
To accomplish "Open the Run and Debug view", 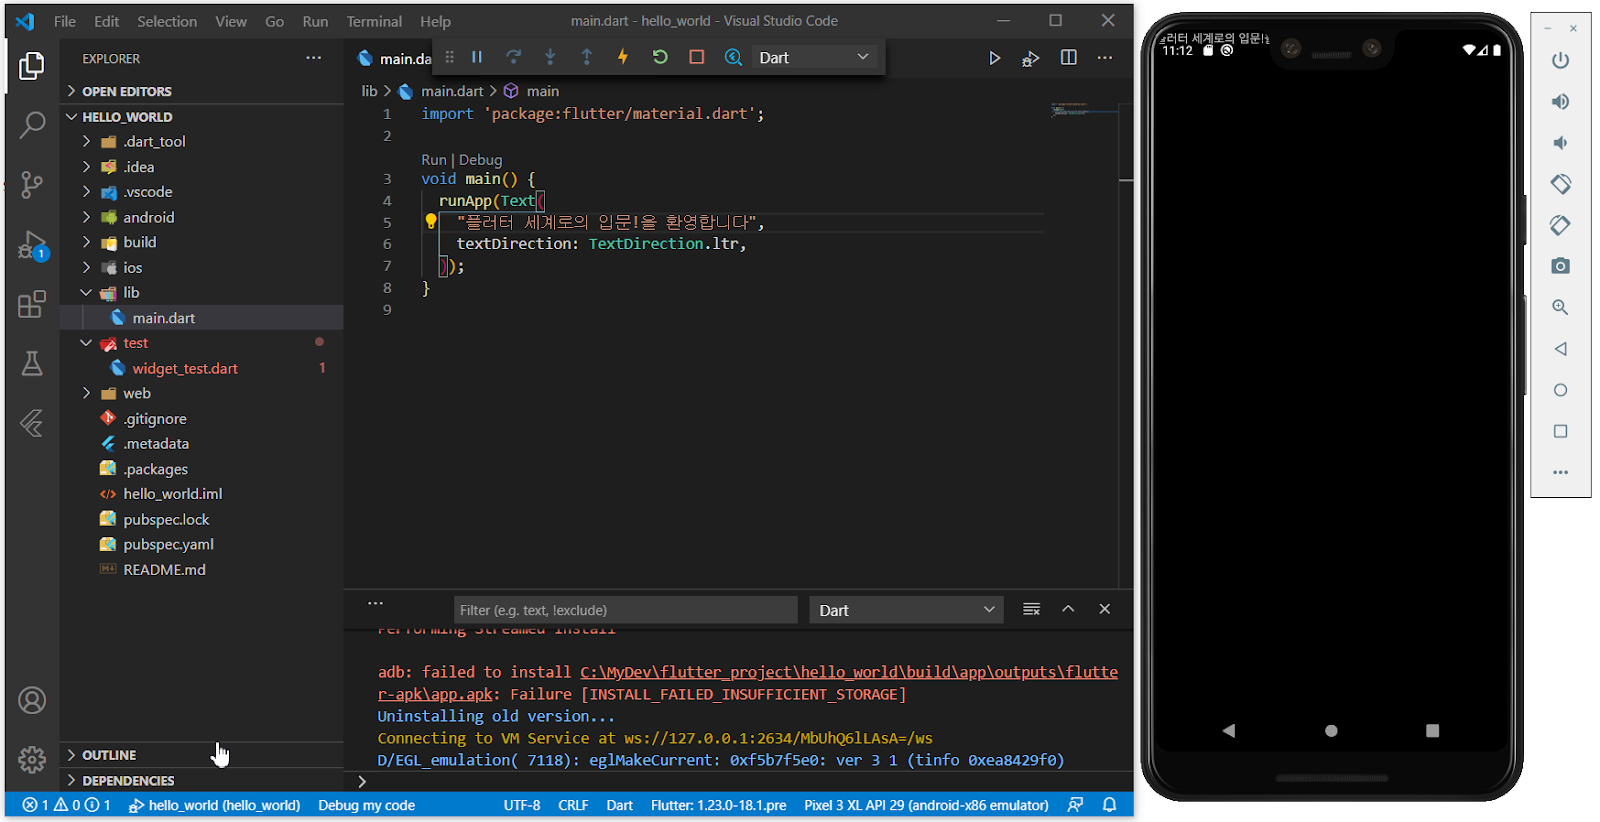I will point(32,245).
